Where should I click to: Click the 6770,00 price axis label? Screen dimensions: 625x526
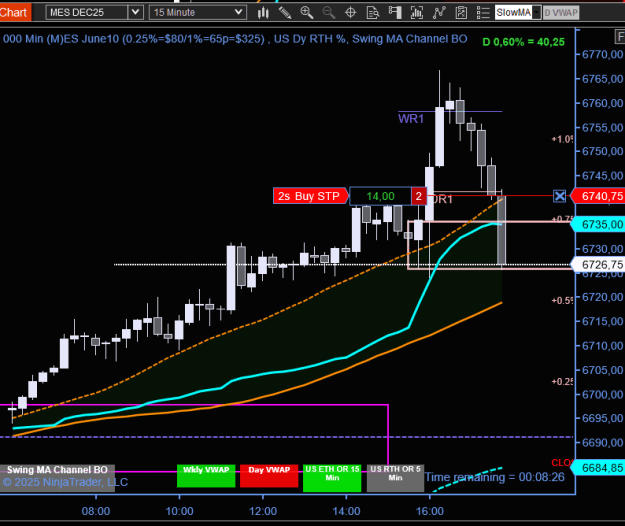click(602, 54)
